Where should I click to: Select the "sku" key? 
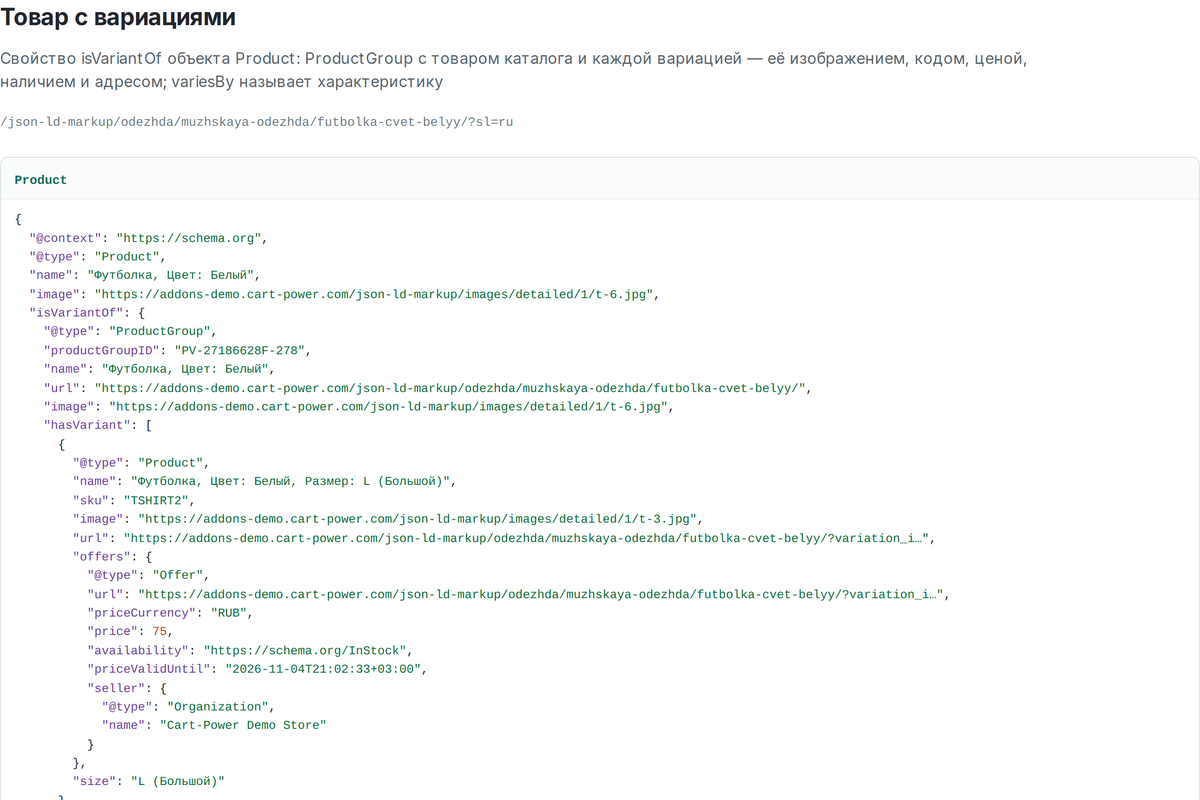tap(91, 501)
